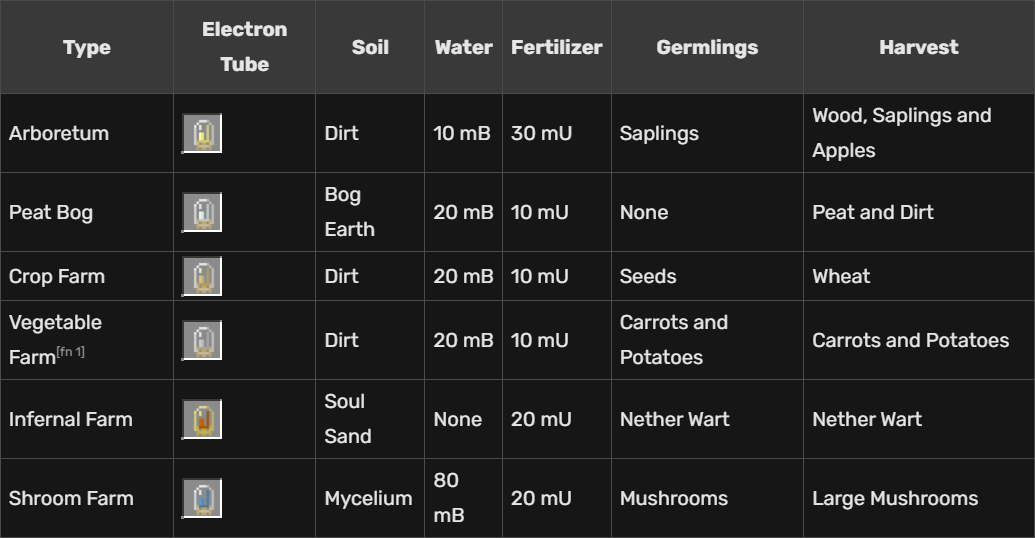The width and height of the screenshot is (1035, 538).
Task: Select the Peat Bog row label
Action: pyautogui.click(x=51, y=213)
